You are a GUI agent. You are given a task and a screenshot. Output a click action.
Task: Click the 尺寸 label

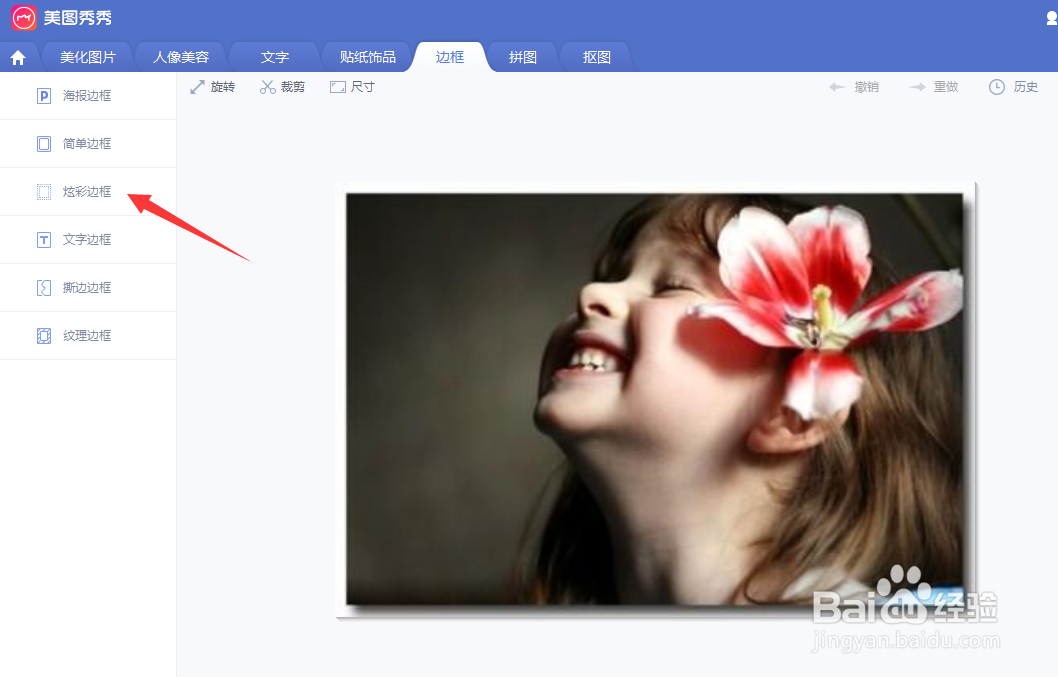(362, 87)
